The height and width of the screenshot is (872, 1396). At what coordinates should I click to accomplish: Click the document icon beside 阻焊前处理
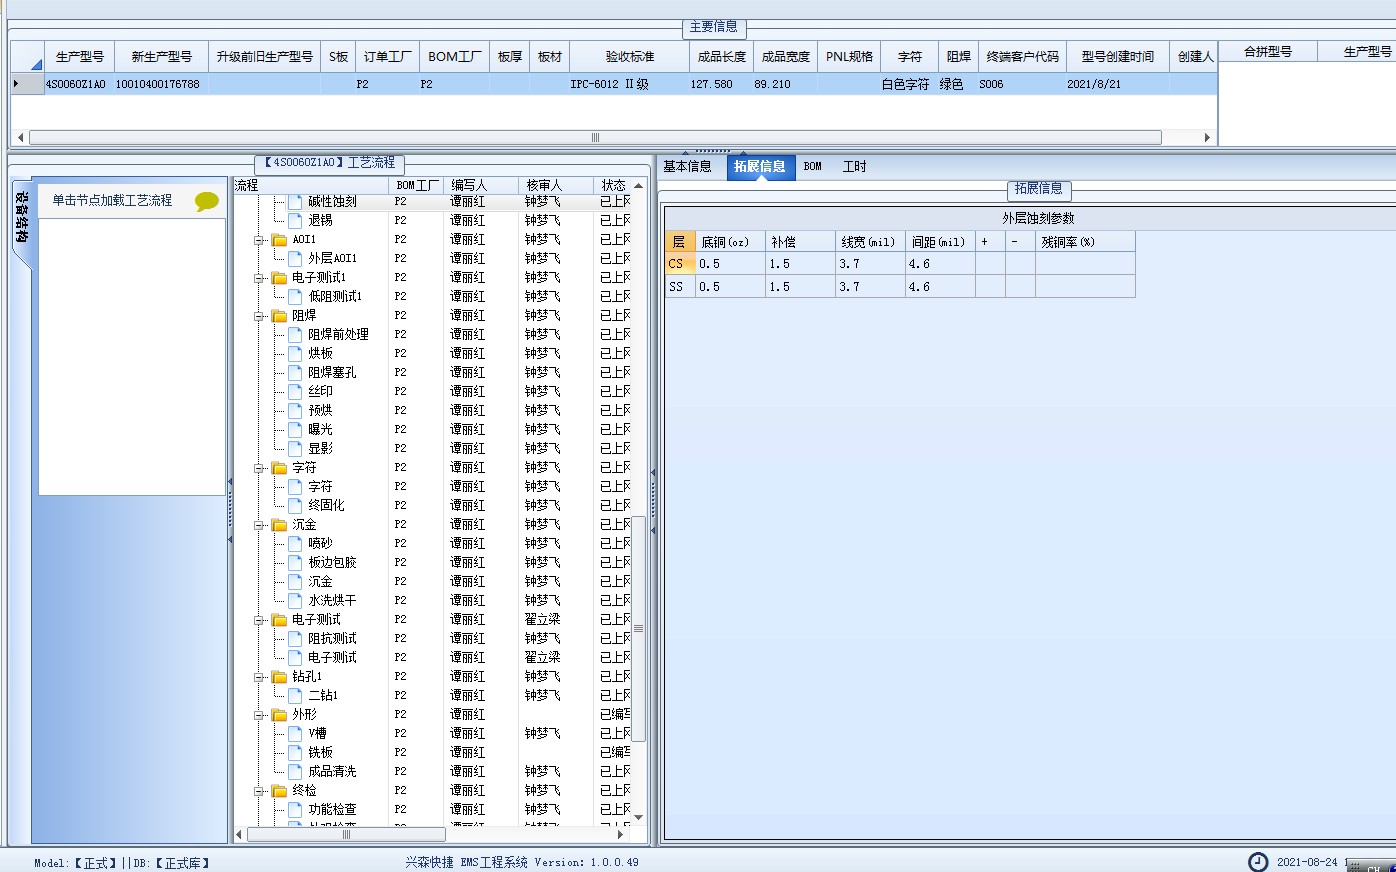click(x=295, y=334)
